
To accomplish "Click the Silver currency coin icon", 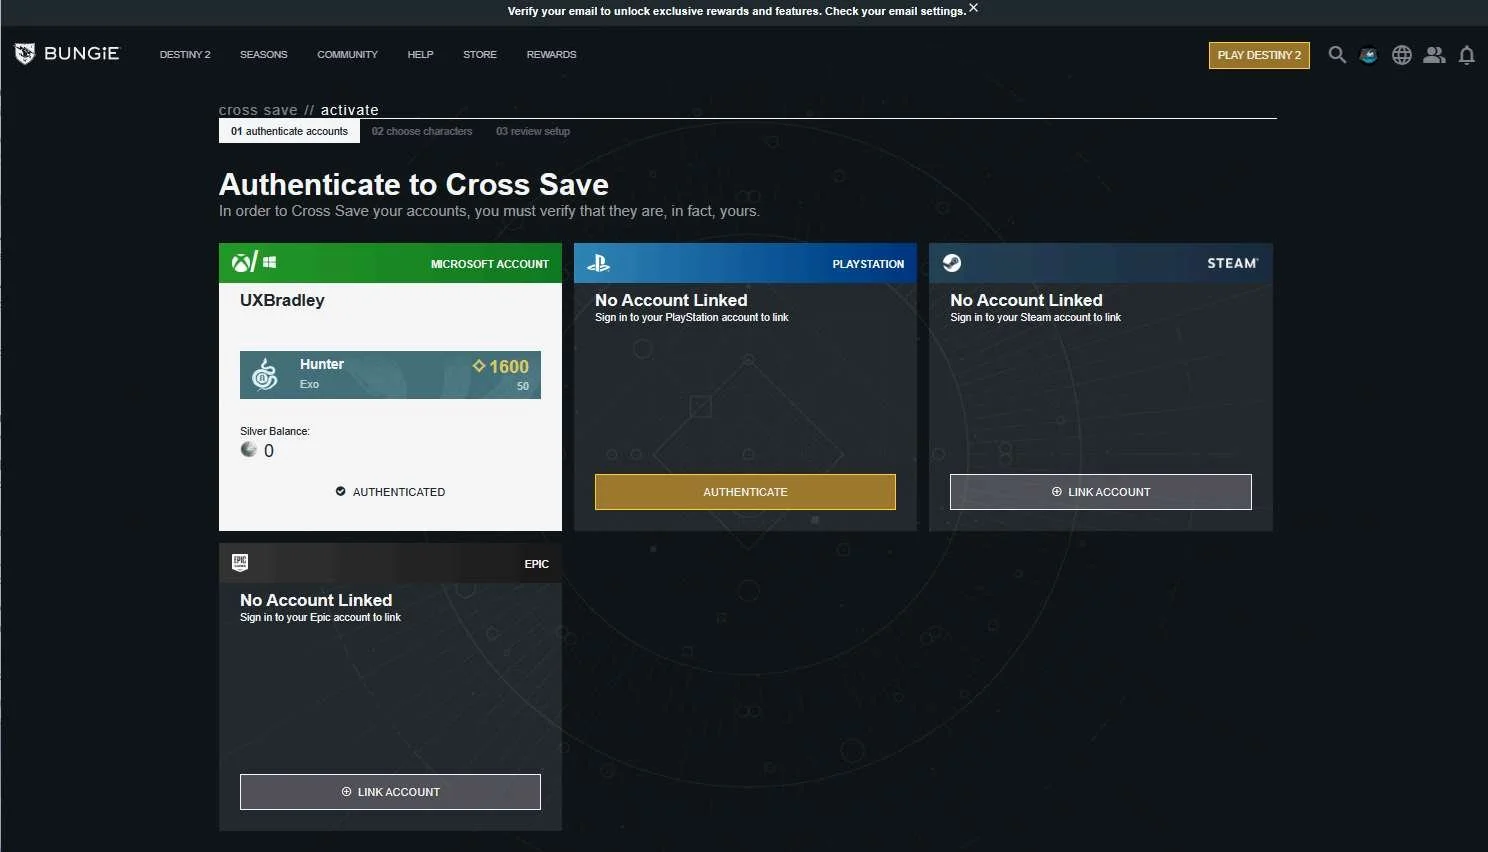I will [249, 450].
